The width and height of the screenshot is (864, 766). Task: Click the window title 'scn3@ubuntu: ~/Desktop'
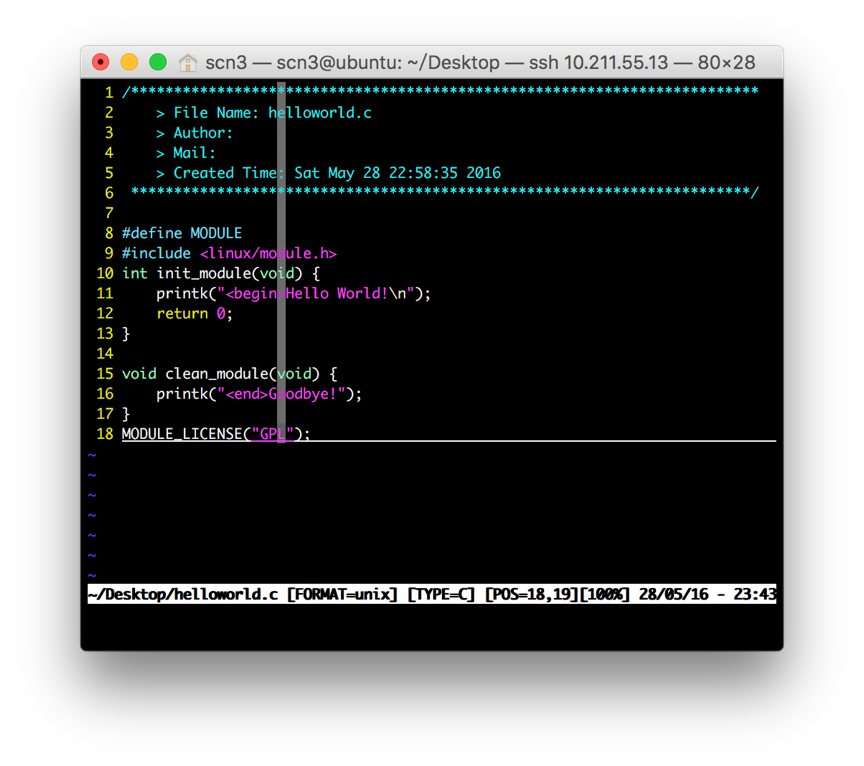click(x=388, y=63)
